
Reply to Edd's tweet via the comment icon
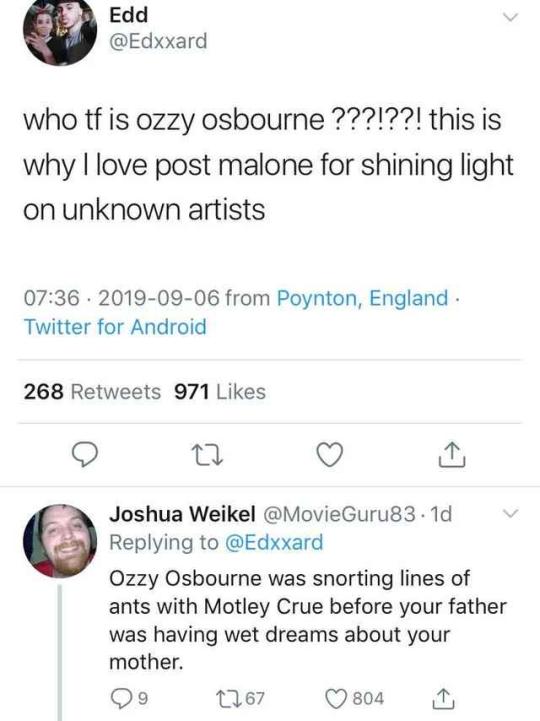pos(86,454)
